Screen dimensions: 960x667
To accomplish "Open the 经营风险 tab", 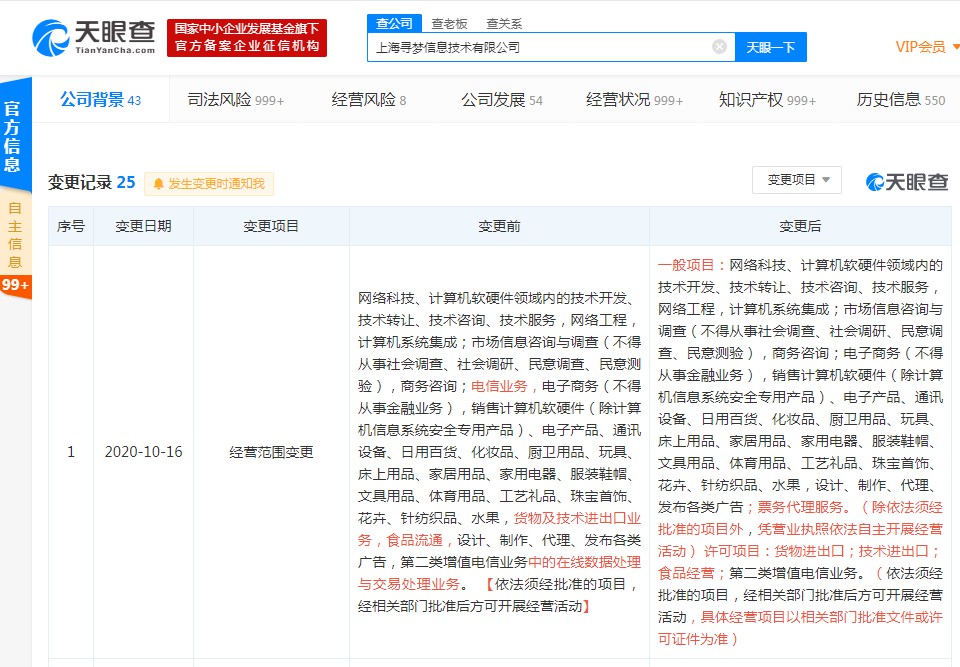I will coord(369,100).
